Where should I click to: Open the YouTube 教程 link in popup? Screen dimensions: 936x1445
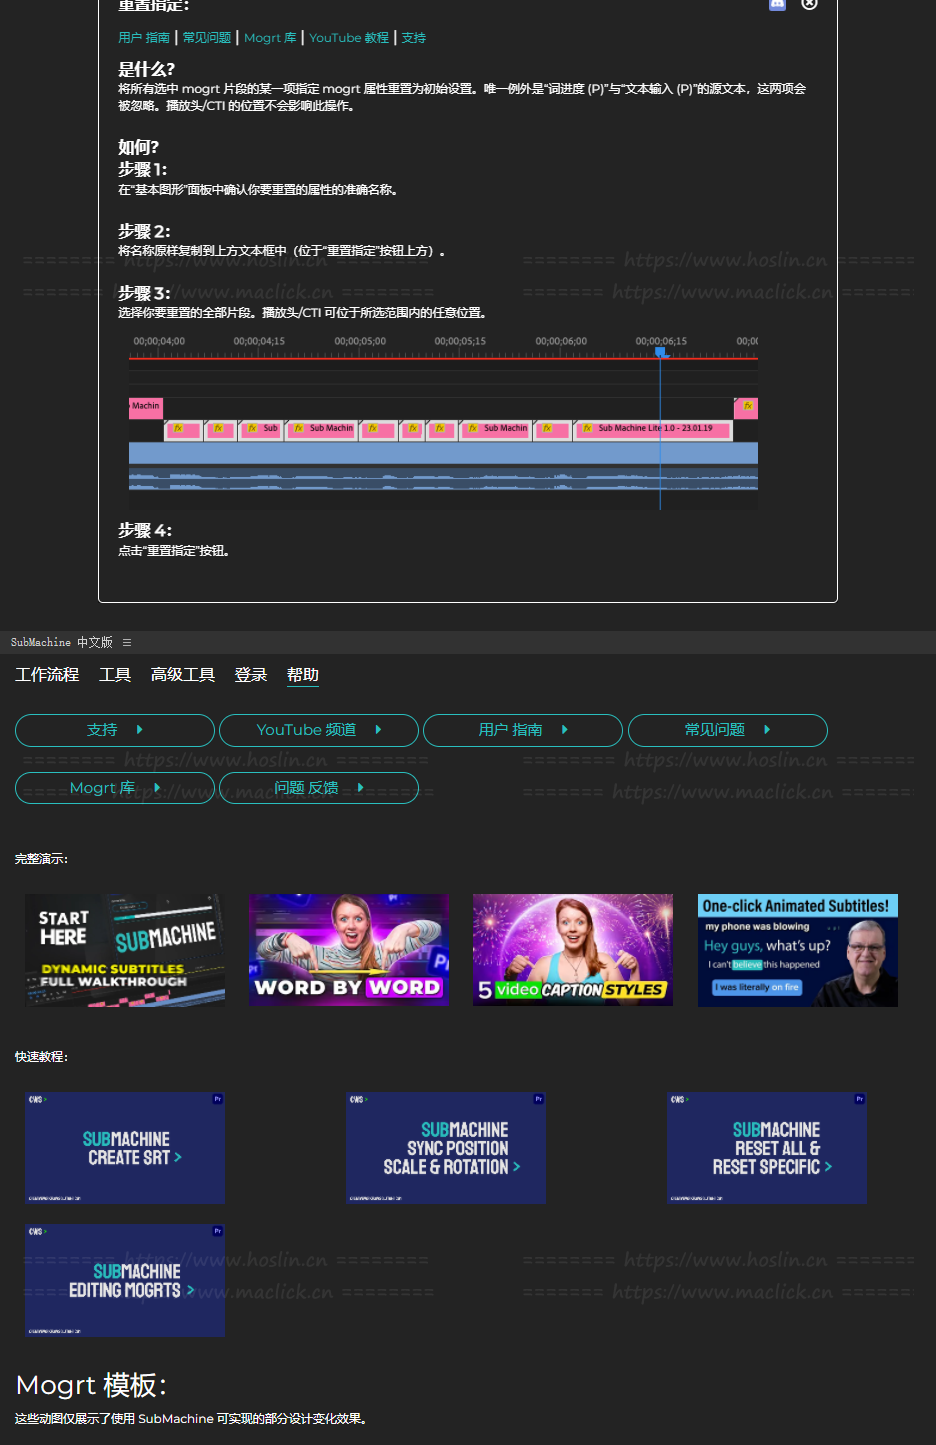(349, 38)
